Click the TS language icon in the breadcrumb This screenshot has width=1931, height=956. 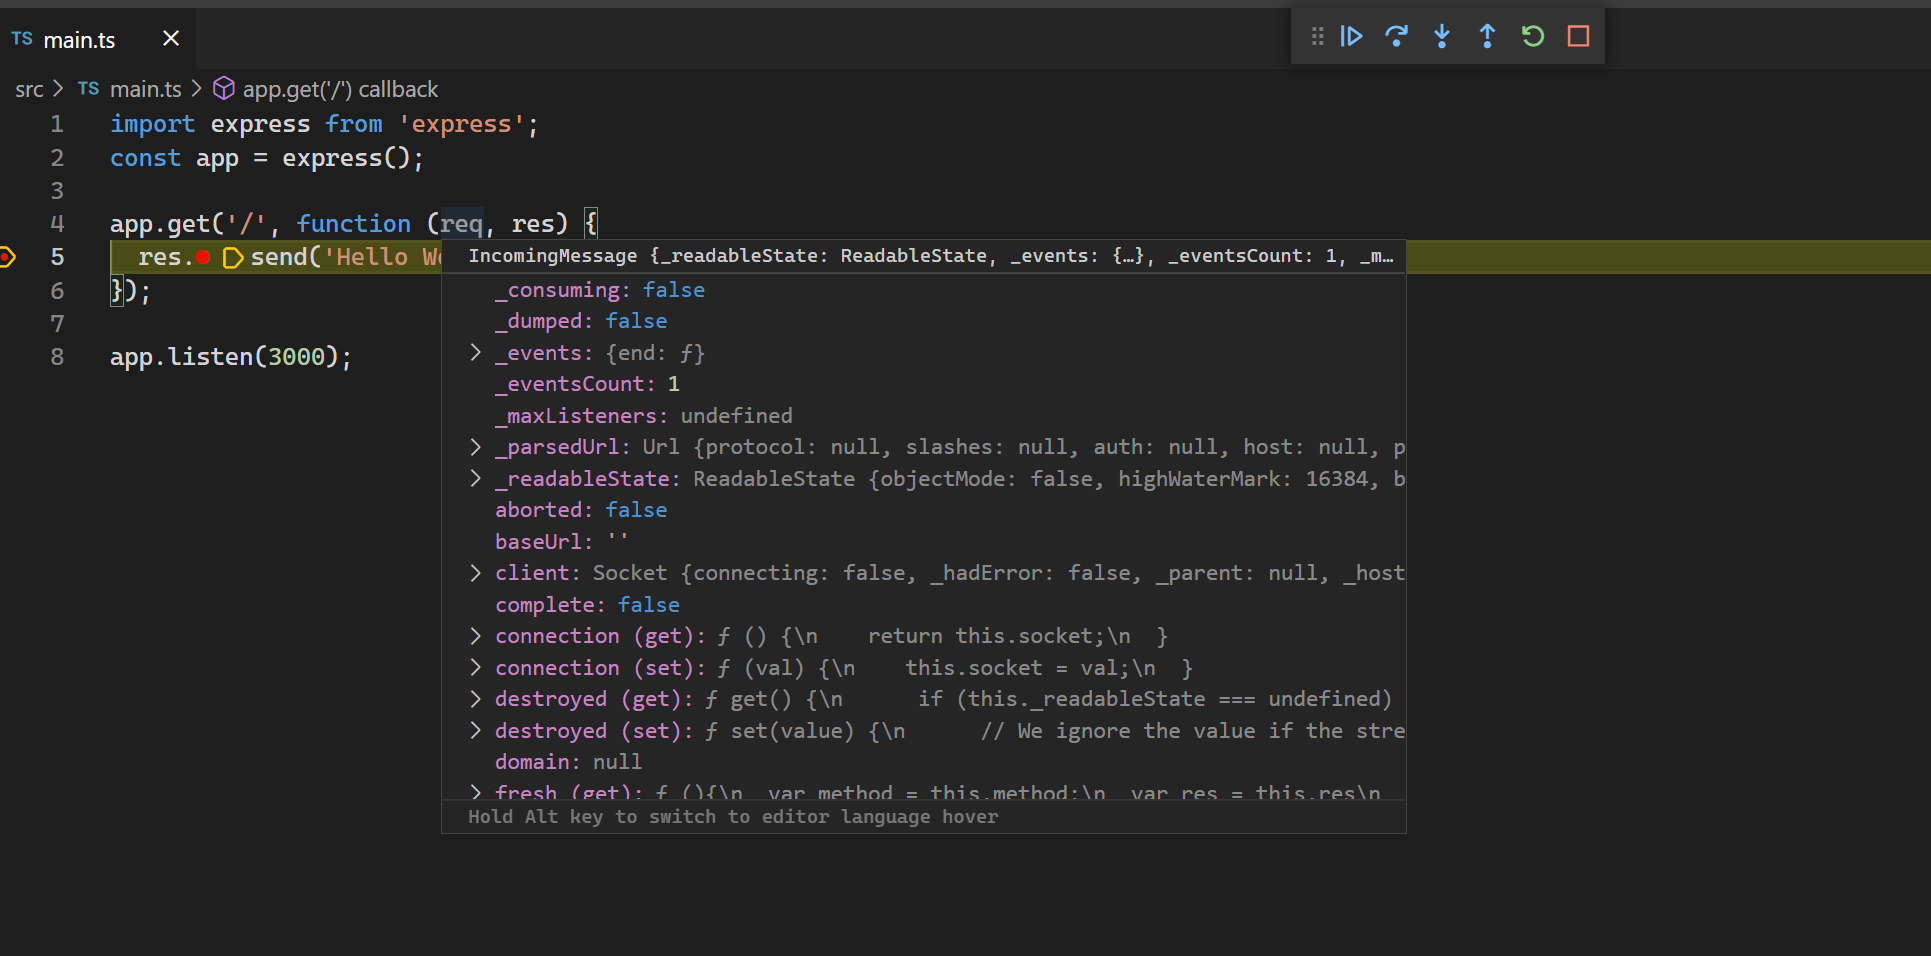(x=87, y=89)
